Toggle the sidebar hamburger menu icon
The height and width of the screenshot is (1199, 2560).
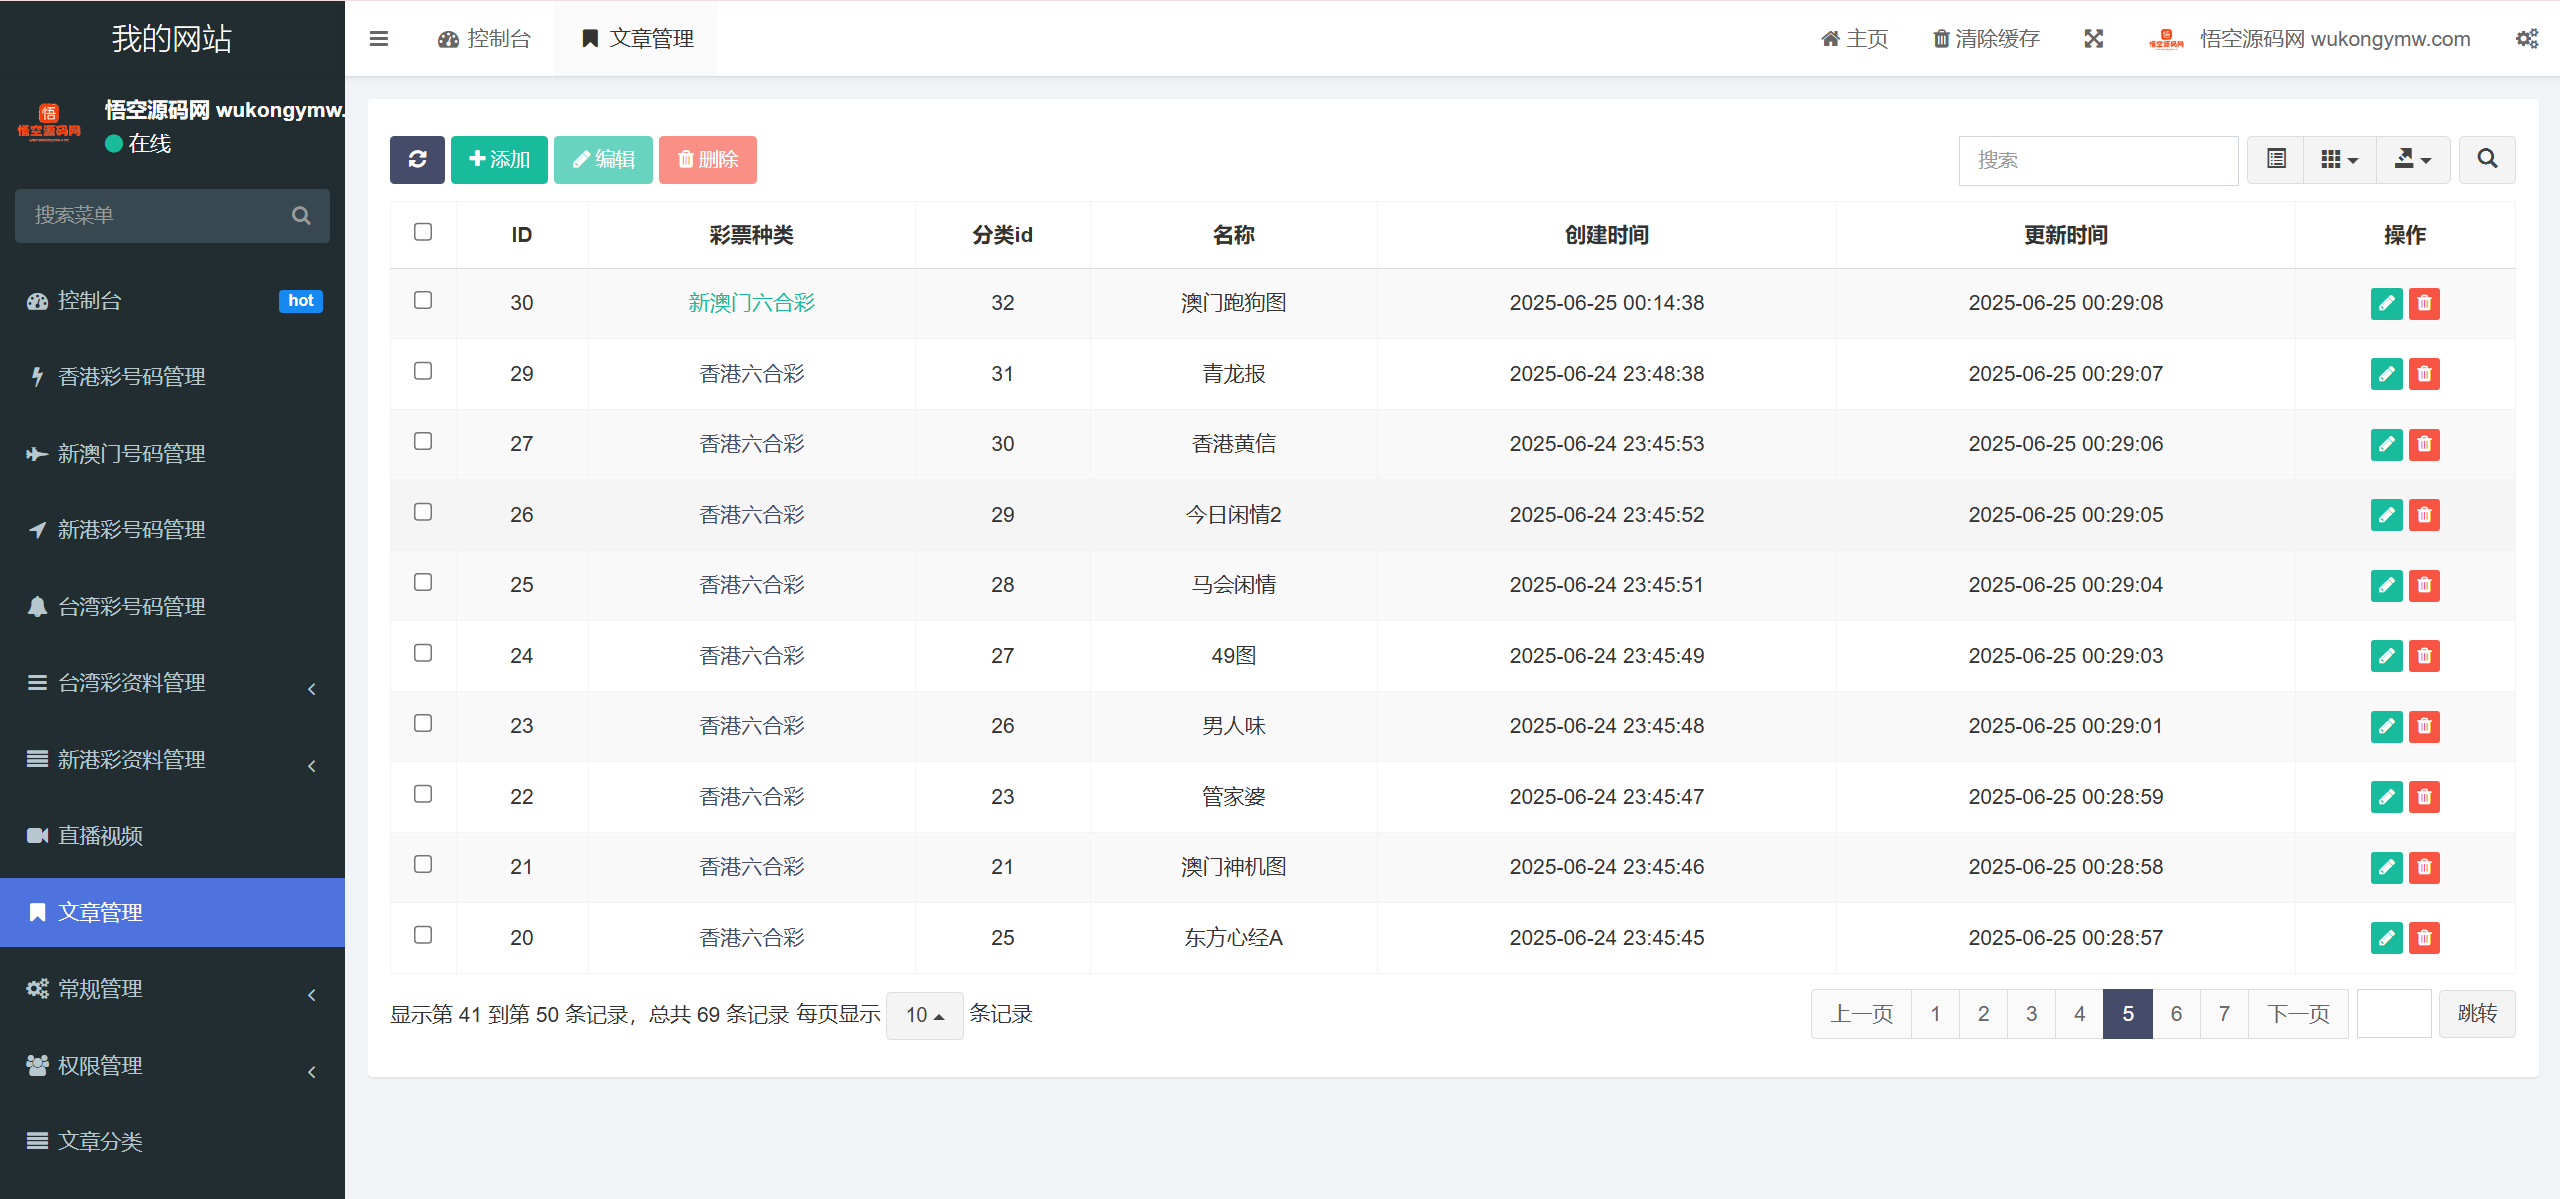coord(379,39)
